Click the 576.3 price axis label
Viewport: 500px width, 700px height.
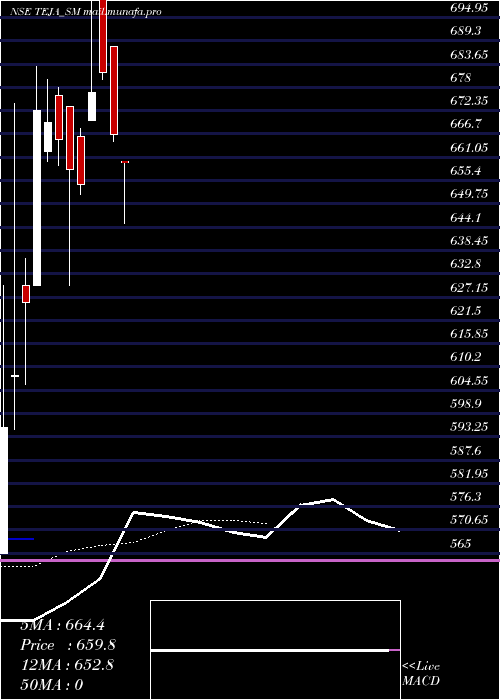465,497
